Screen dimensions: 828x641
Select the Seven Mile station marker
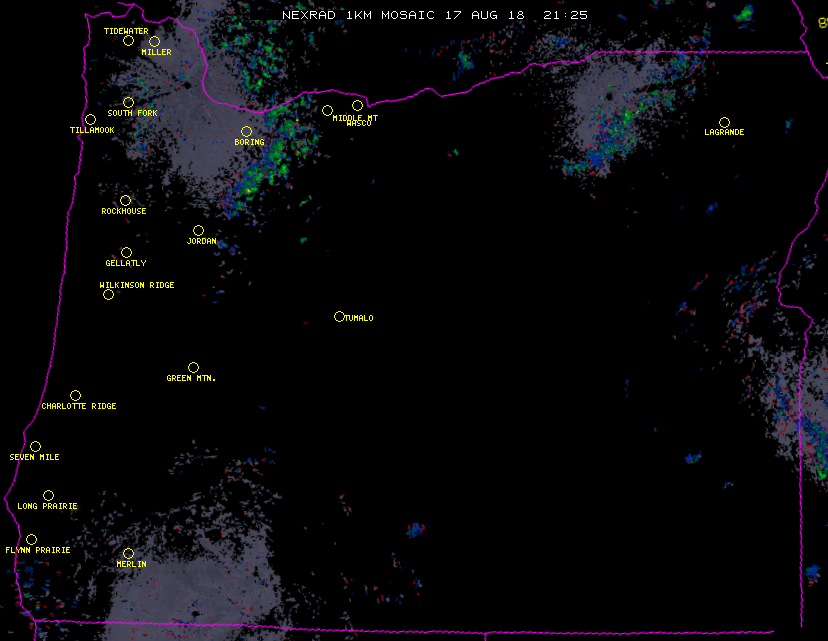click(x=35, y=447)
